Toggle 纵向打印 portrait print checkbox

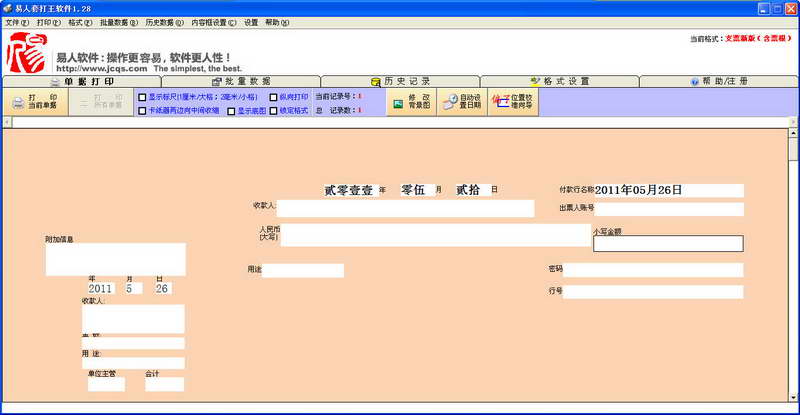pyautogui.click(x=273, y=97)
